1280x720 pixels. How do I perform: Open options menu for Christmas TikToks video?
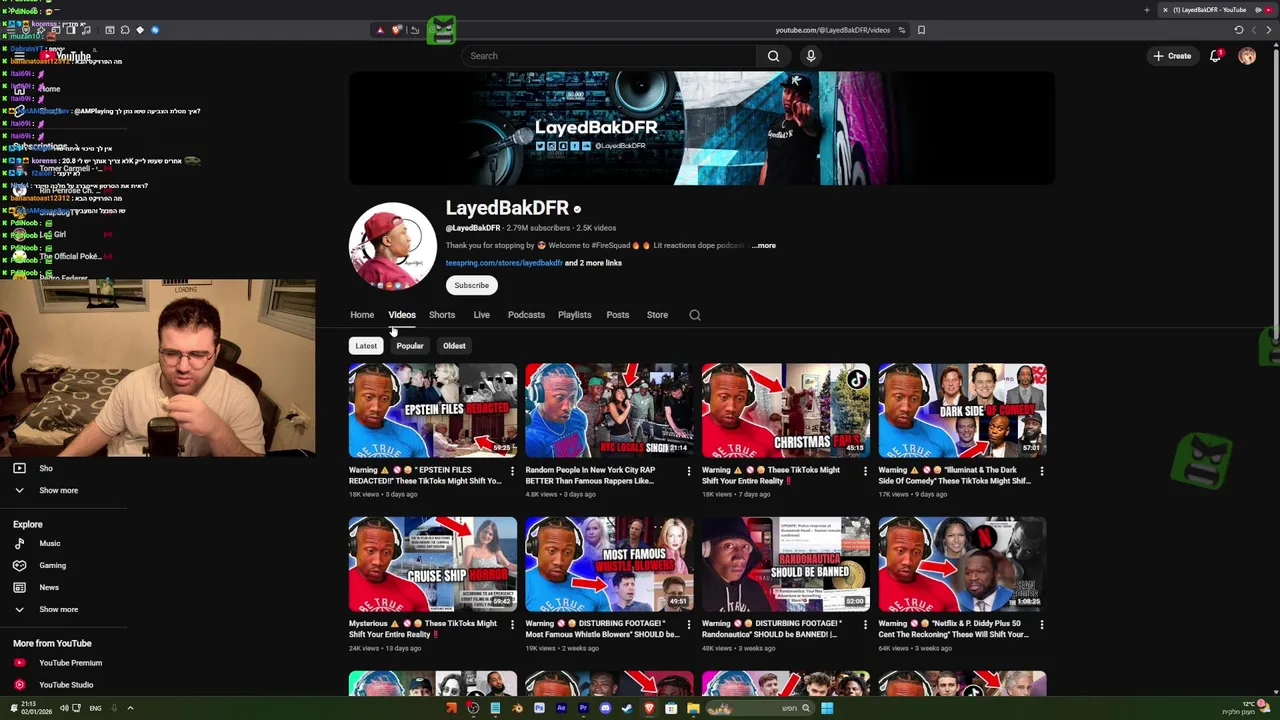865,471
